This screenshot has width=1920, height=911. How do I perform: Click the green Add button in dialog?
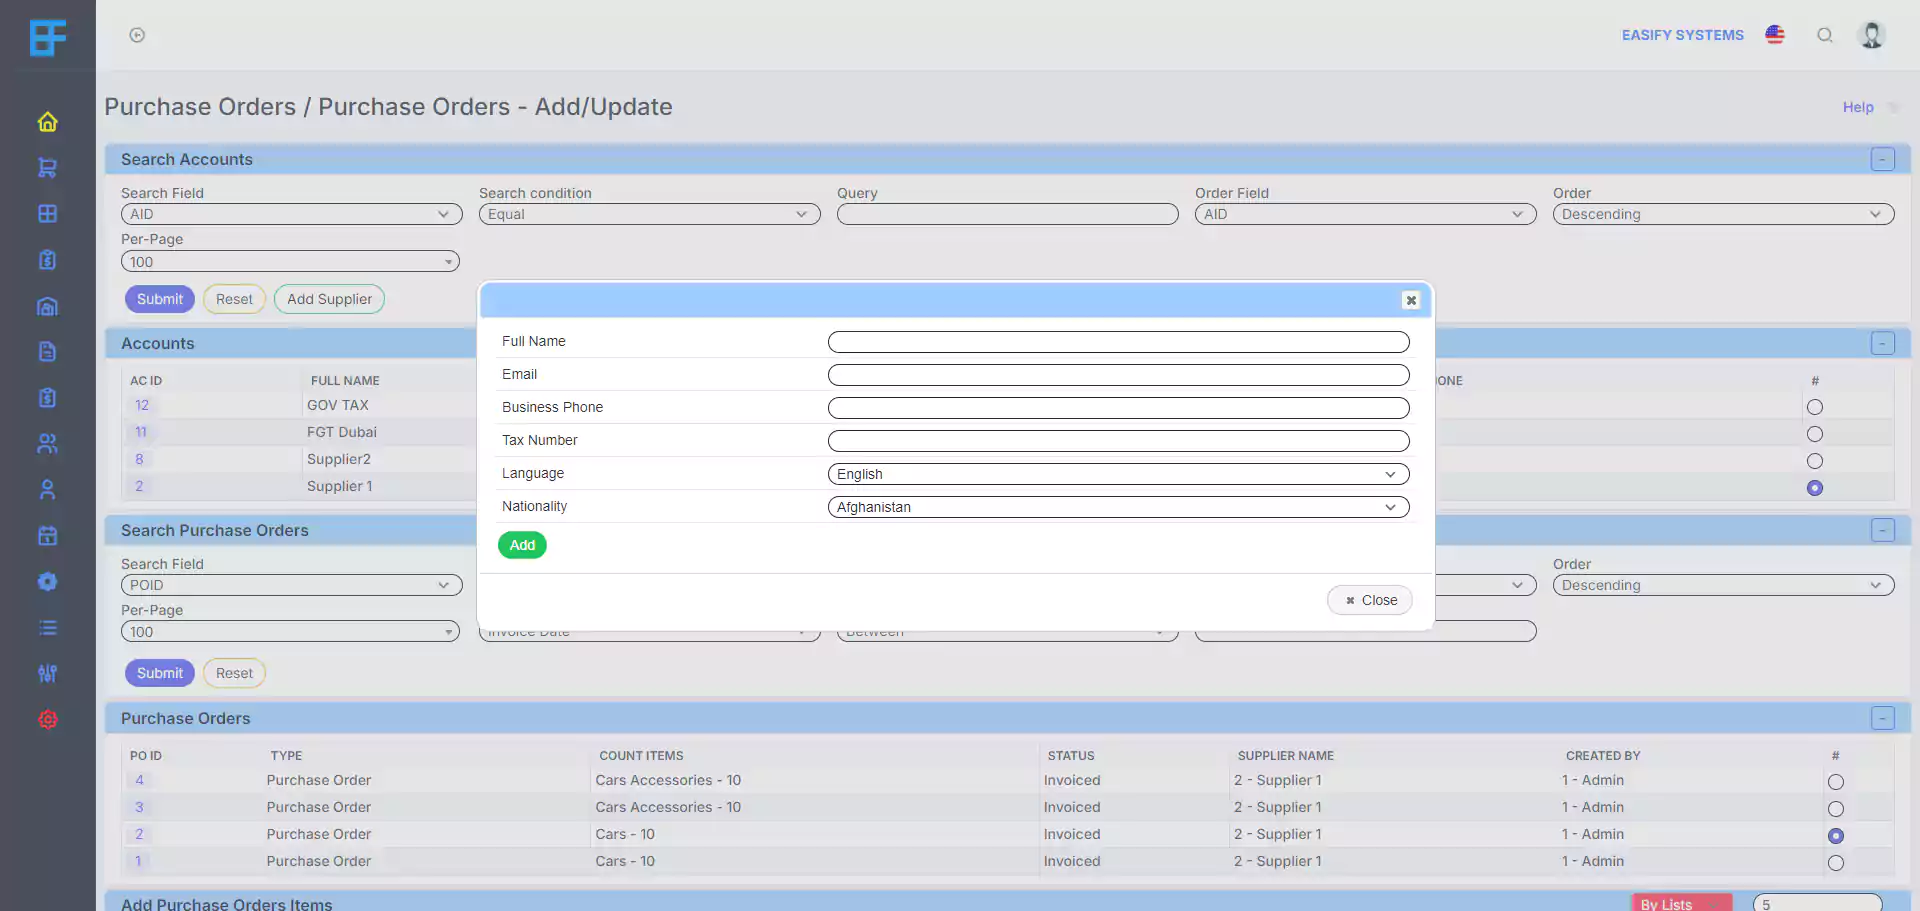pyautogui.click(x=522, y=545)
